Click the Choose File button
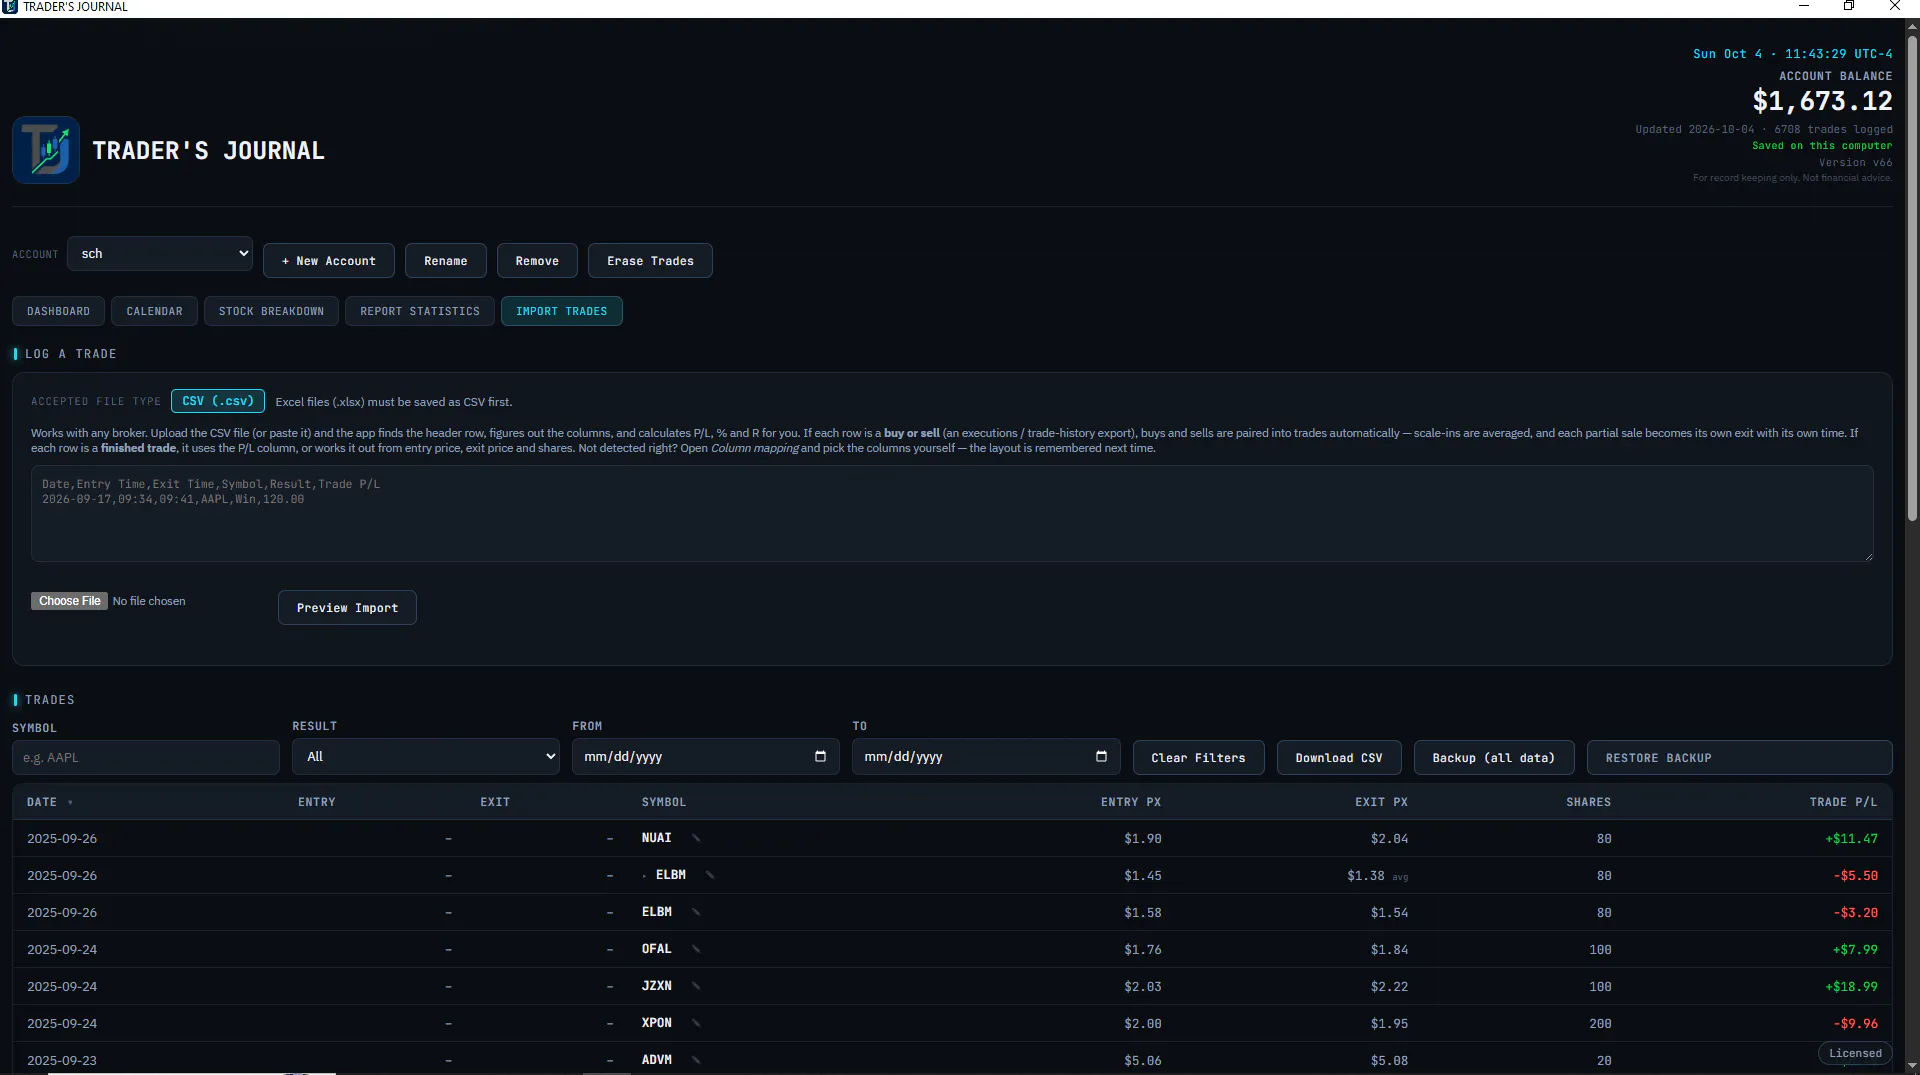The height and width of the screenshot is (1075, 1920). pyautogui.click(x=69, y=601)
